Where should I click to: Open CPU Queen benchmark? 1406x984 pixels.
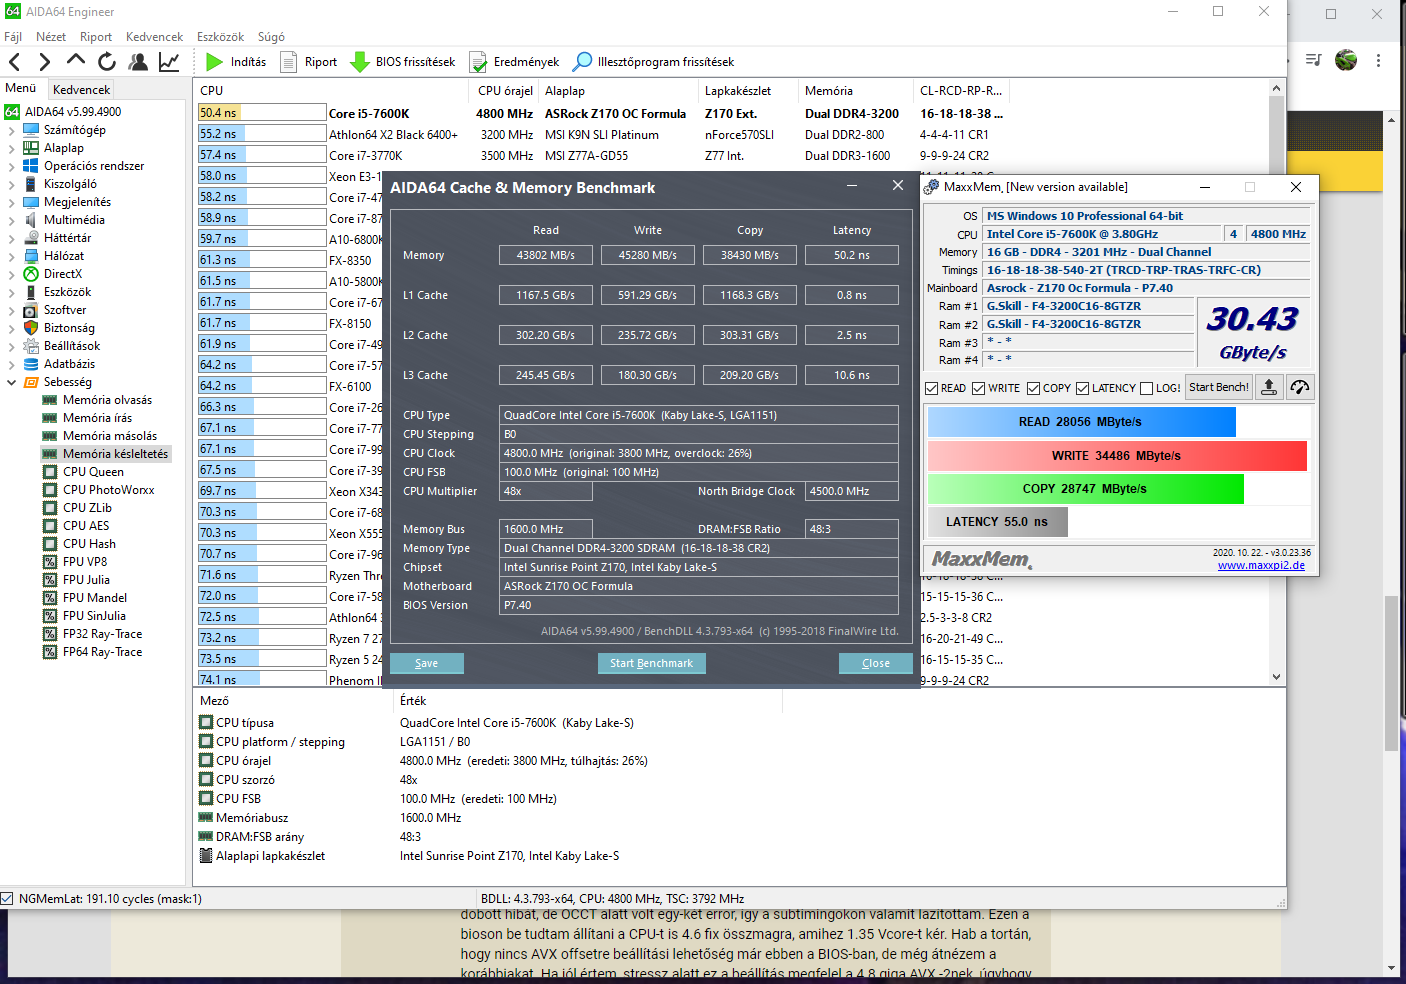[93, 472]
